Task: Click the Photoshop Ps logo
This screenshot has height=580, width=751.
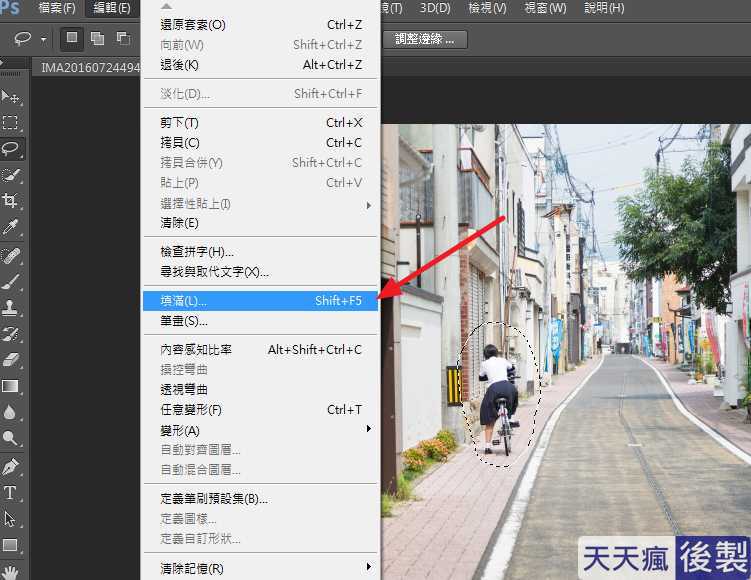Action: [10, 7]
